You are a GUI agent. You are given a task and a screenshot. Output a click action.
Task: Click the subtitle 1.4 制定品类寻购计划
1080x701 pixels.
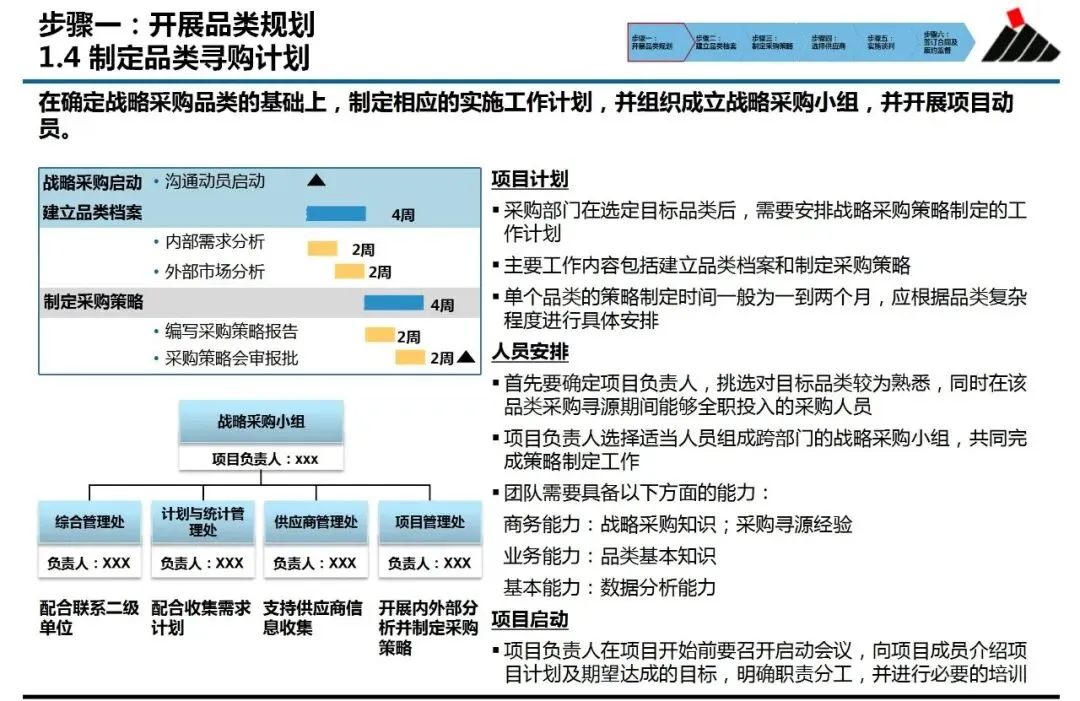[x=174, y=57]
